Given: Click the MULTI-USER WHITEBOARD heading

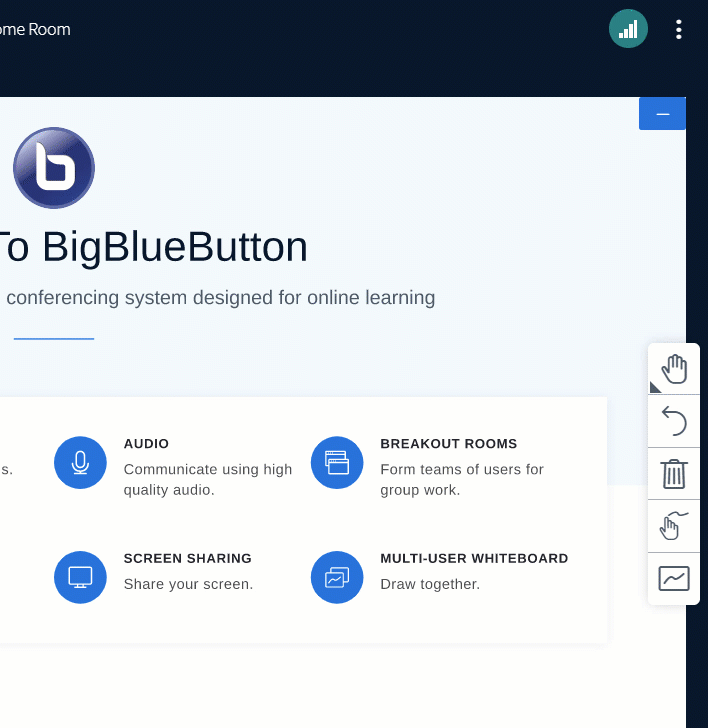Looking at the screenshot, I should tap(474, 558).
